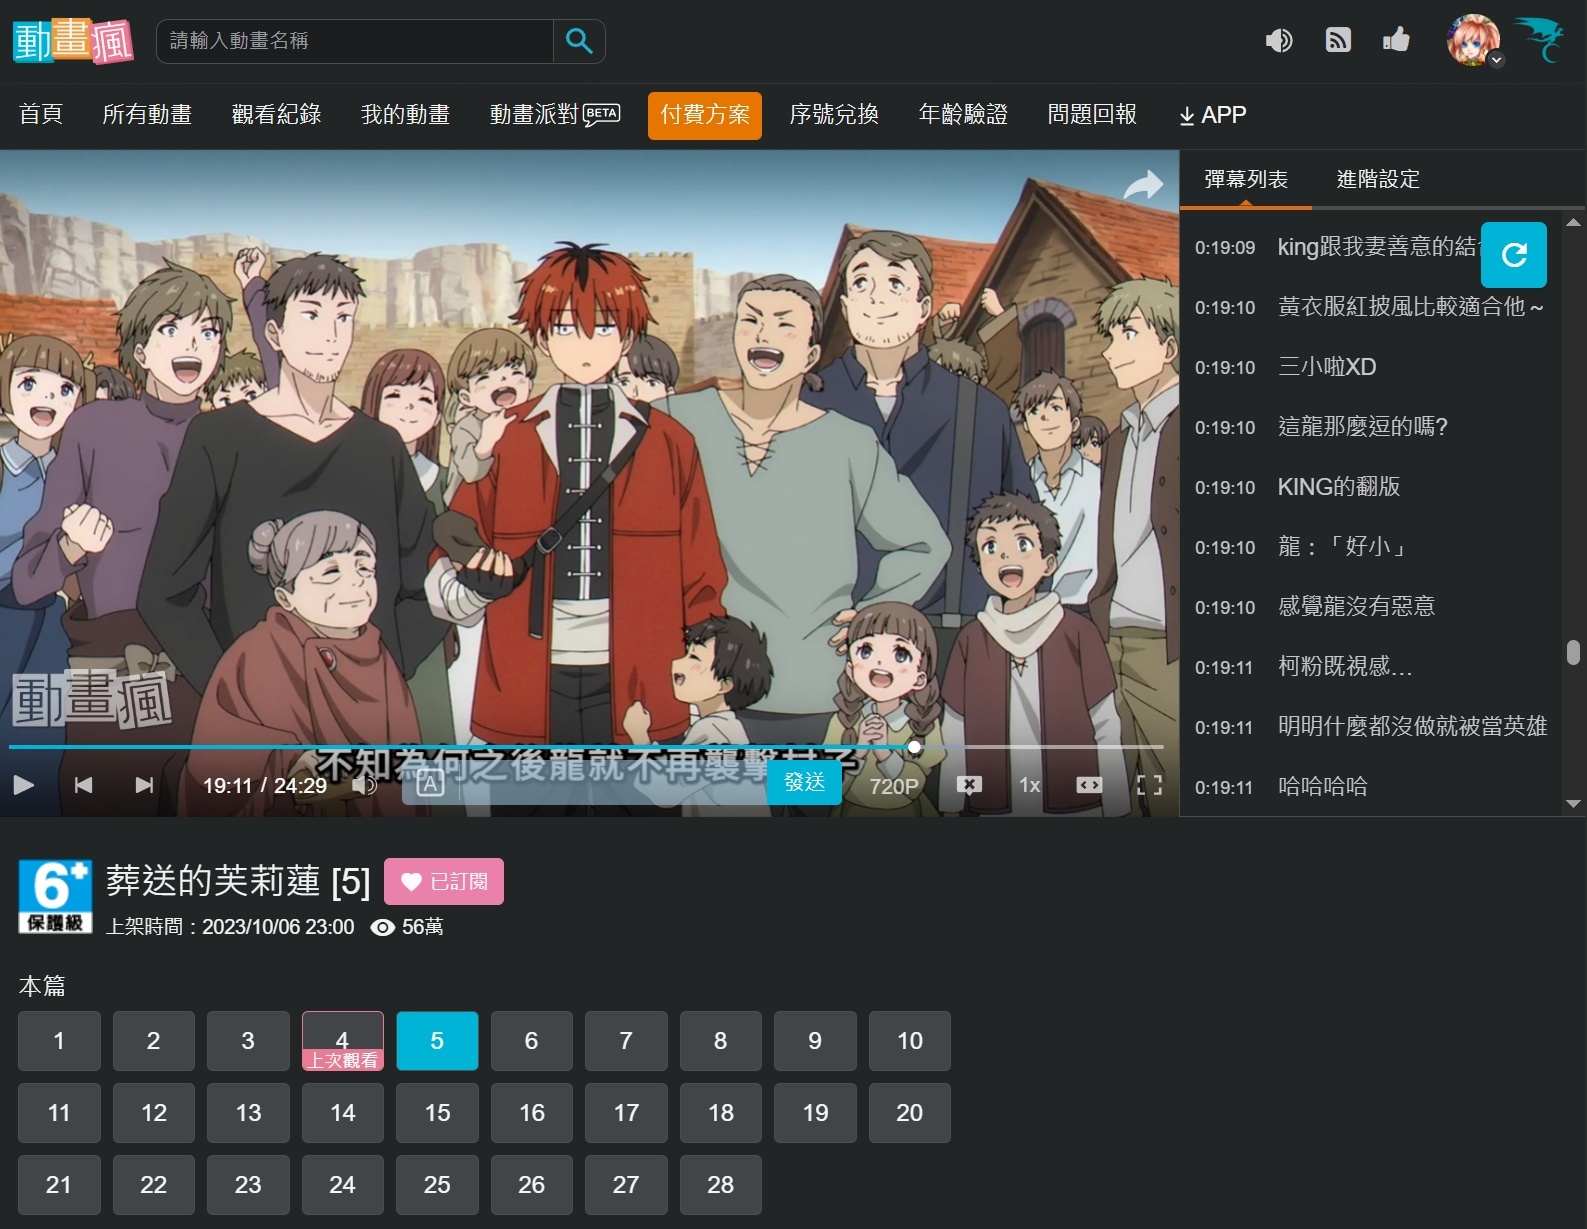Click danmaku '感覺龍沒有惡意'

[1356, 607]
